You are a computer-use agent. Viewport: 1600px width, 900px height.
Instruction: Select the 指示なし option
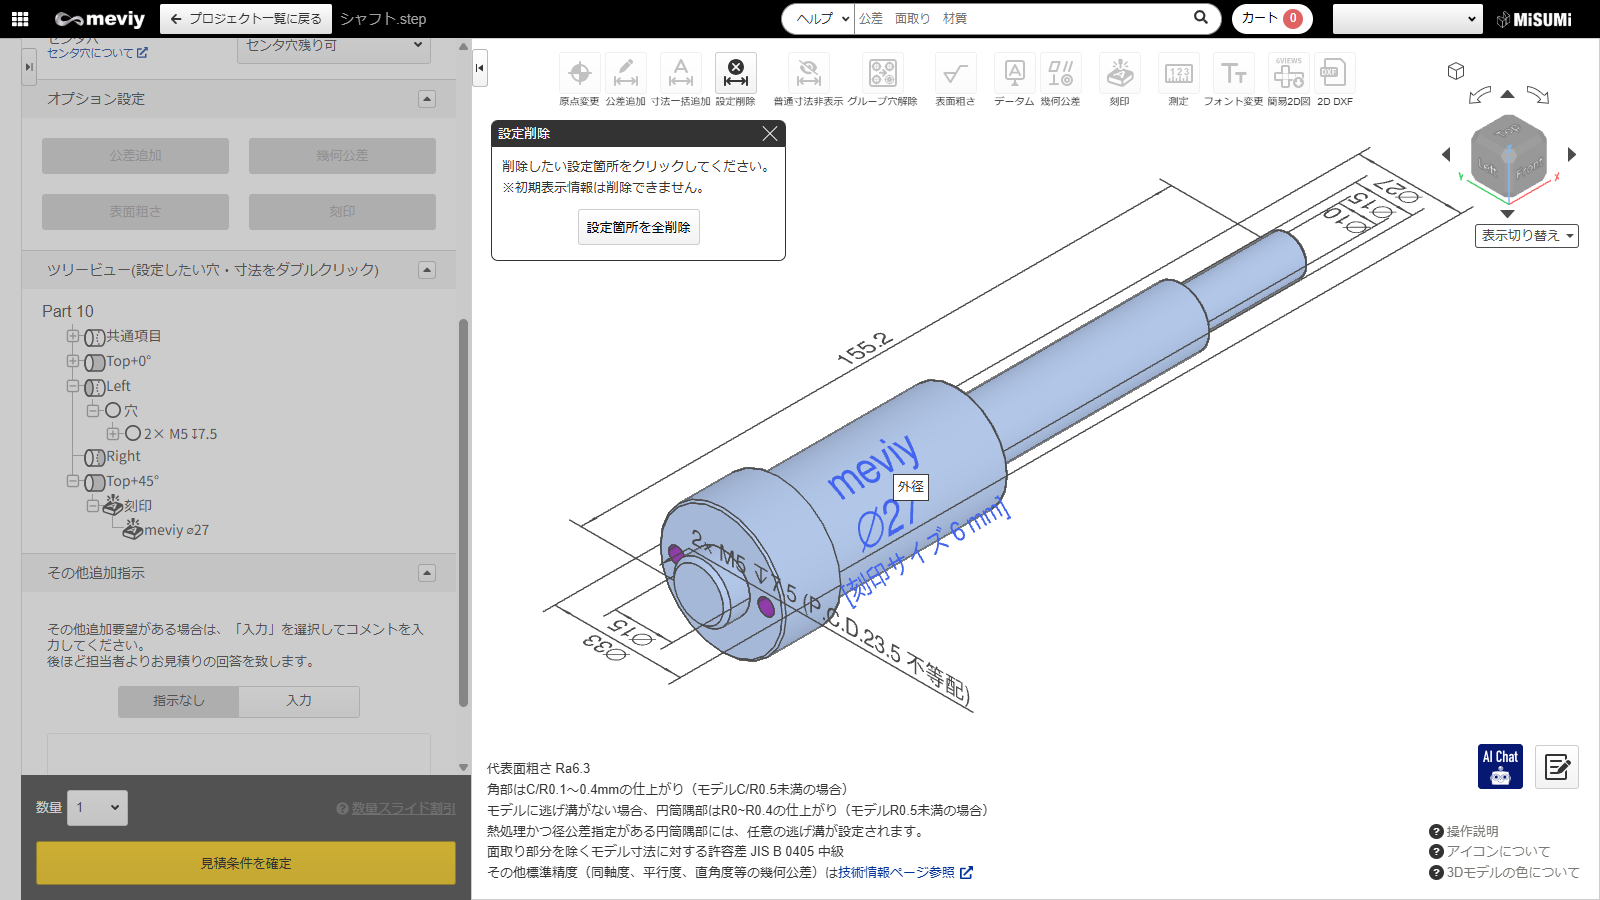point(179,701)
